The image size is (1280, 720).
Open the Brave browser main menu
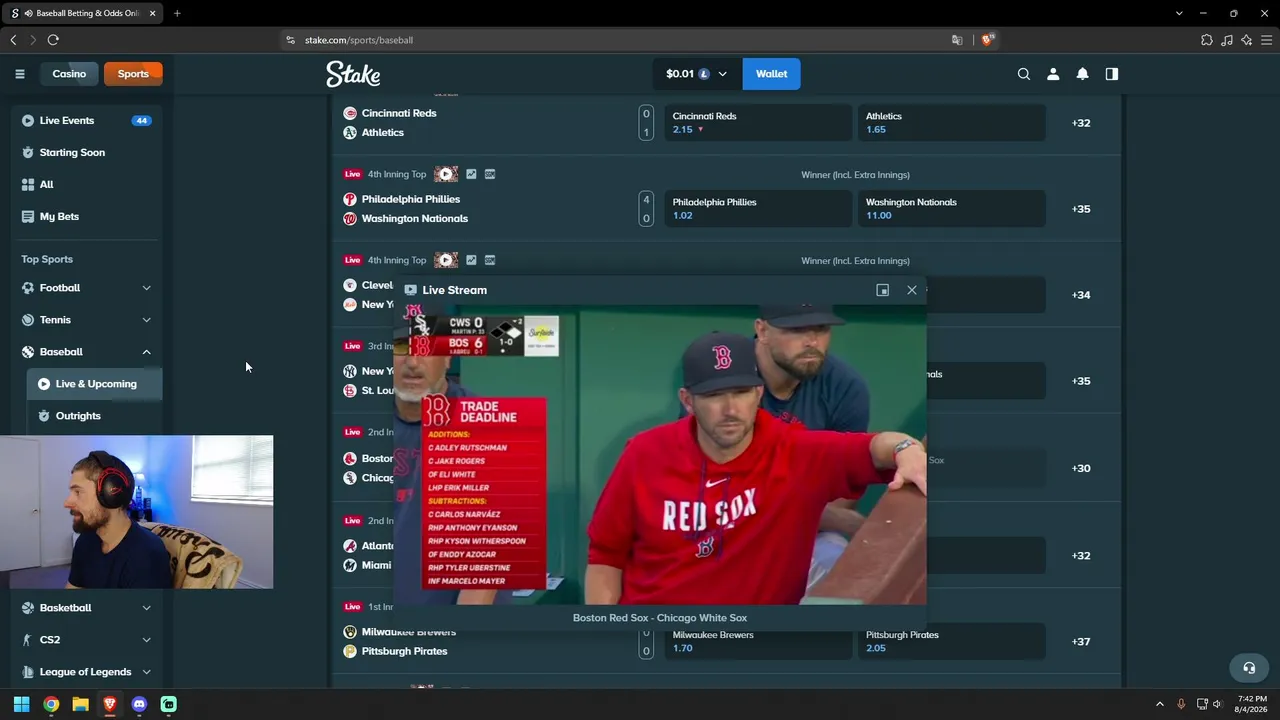(x=1266, y=40)
